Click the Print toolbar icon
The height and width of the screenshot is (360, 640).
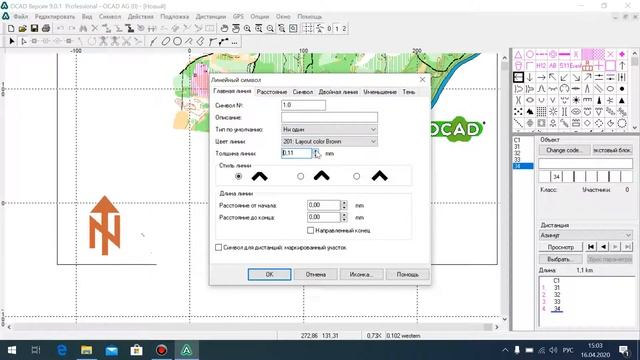[46, 28]
